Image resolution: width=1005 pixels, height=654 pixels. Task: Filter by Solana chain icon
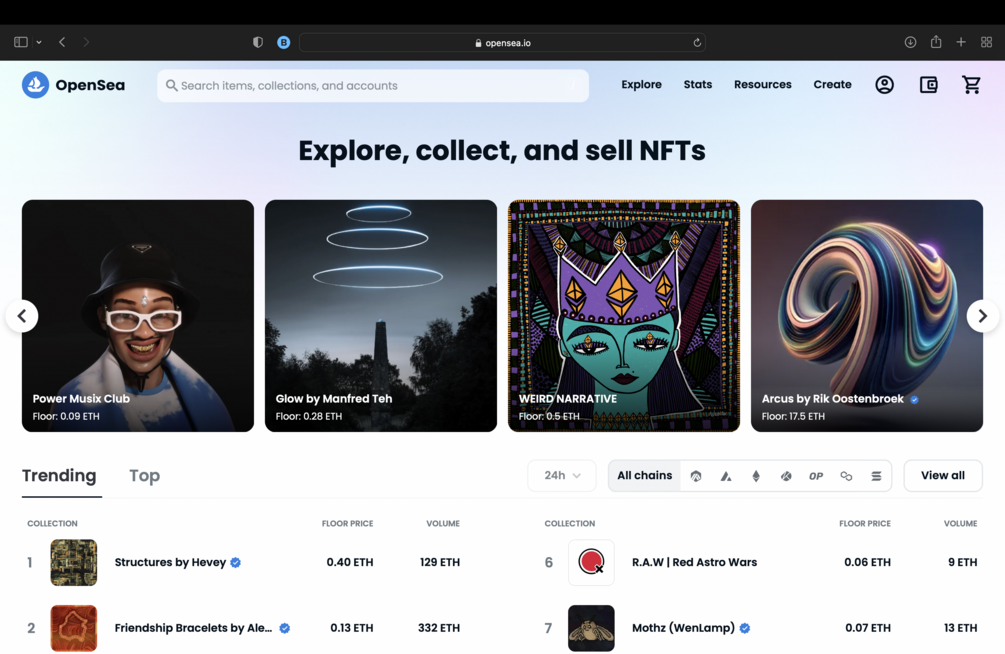pos(876,476)
